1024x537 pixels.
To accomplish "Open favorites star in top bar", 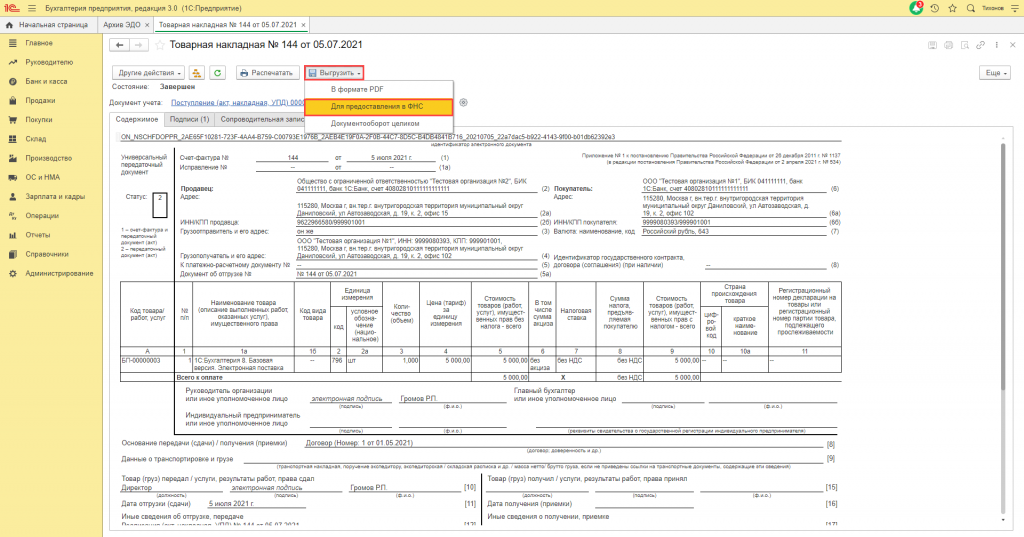I will click(x=952, y=8).
